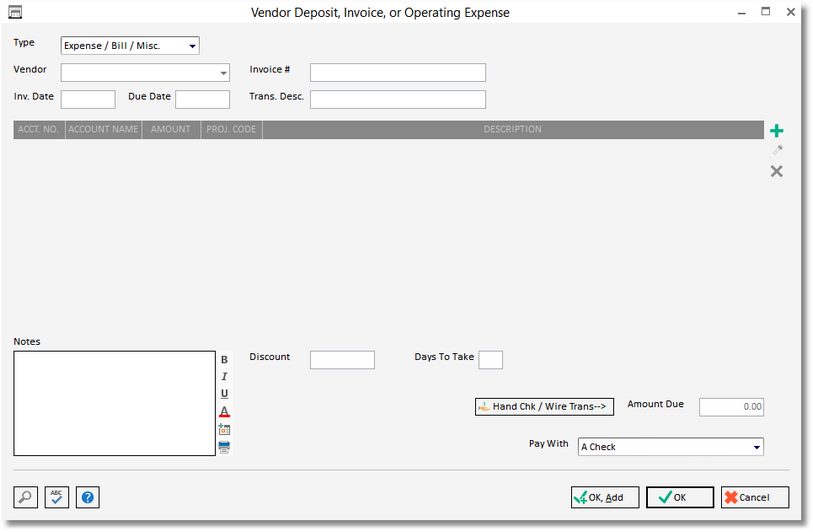Click the Discount field
Image resolution: width=813 pixels, height=532 pixels.
tap(342, 360)
